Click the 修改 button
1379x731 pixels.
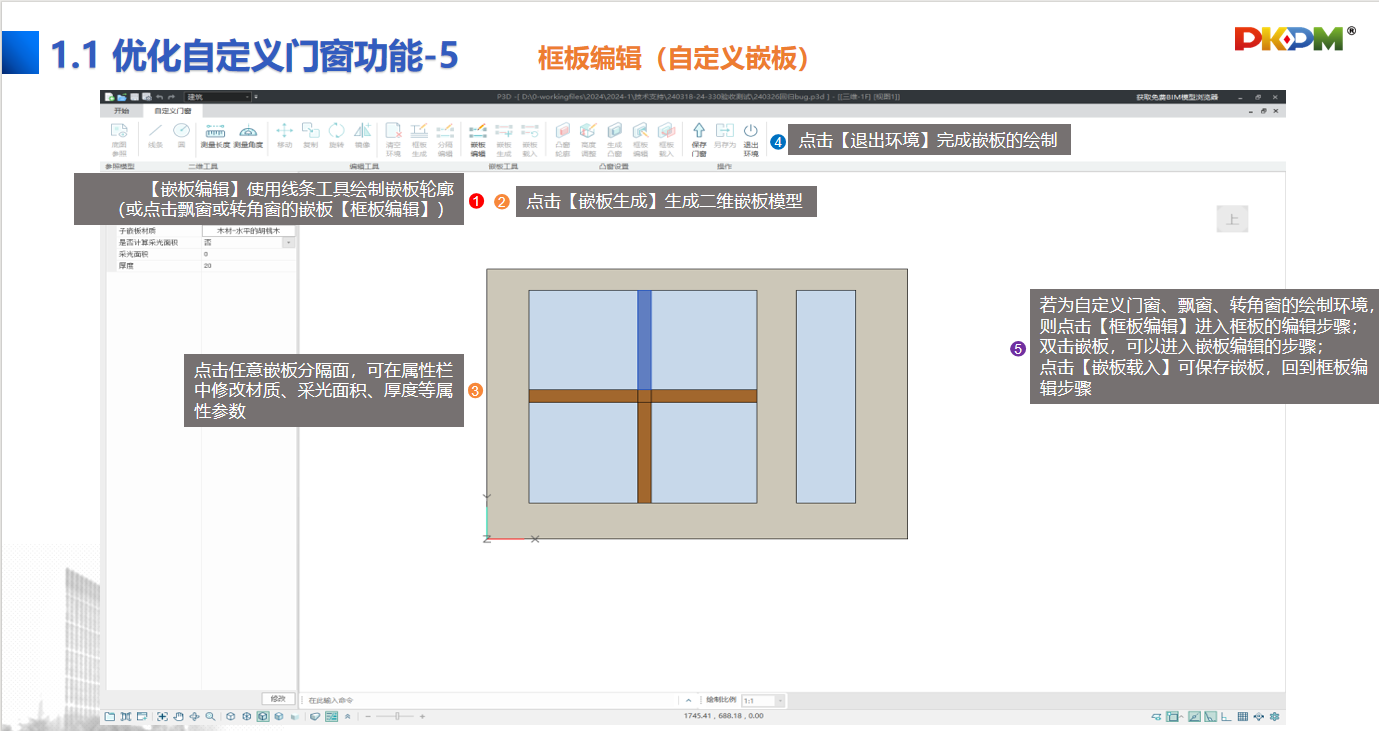tap(278, 698)
